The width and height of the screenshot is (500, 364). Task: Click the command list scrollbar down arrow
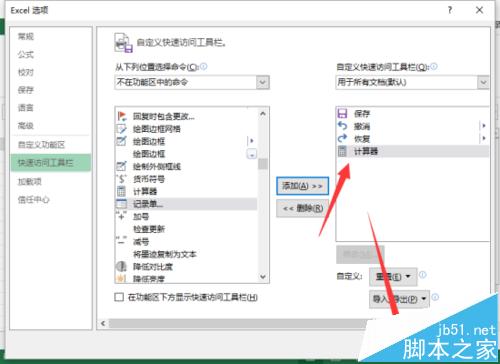[263, 277]
